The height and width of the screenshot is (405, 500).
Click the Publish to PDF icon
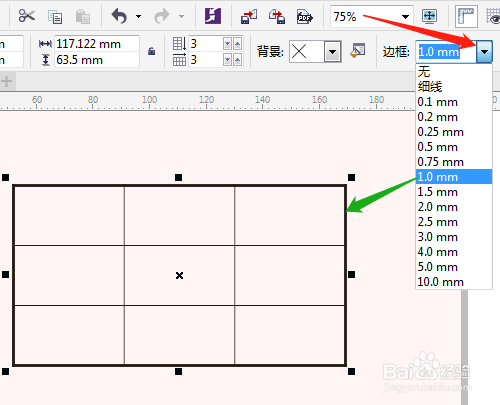click(304, 16)
